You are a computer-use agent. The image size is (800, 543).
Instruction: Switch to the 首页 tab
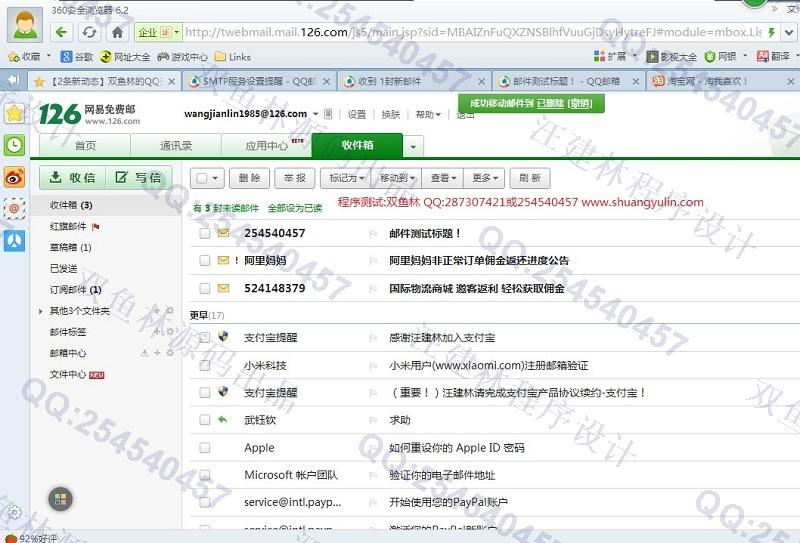click(85, 146)
